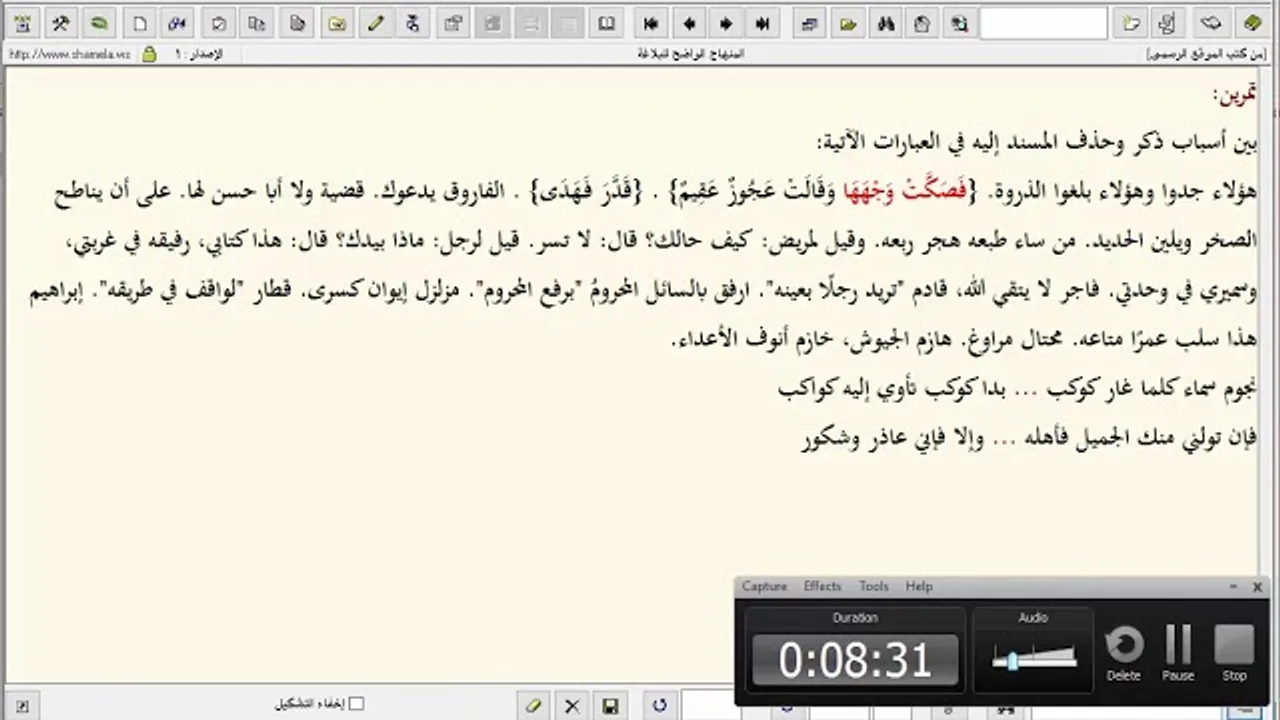The width and height of the screenshot is (1280, 720).
Task: Toggle the إخفاء التشكيل checkbox
Action: click(356, 704)
